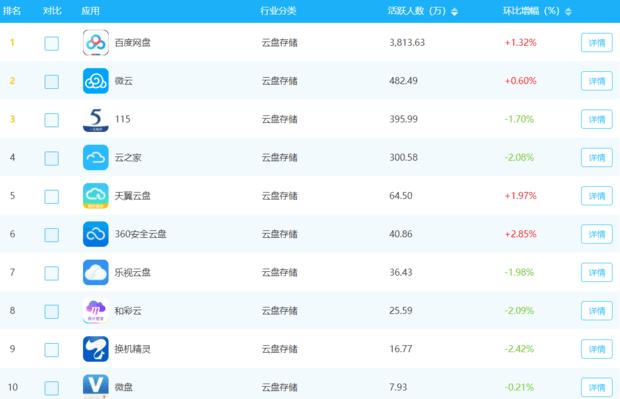This screenshot has width=620, height=399.
Task: Click the 云之家 app icon
Action: [x=96, y=157]
